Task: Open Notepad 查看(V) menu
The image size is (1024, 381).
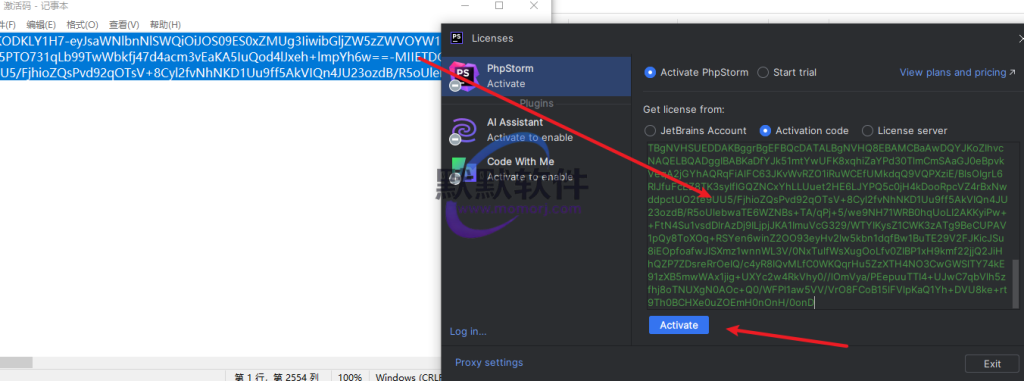Action: coord(124,25)
